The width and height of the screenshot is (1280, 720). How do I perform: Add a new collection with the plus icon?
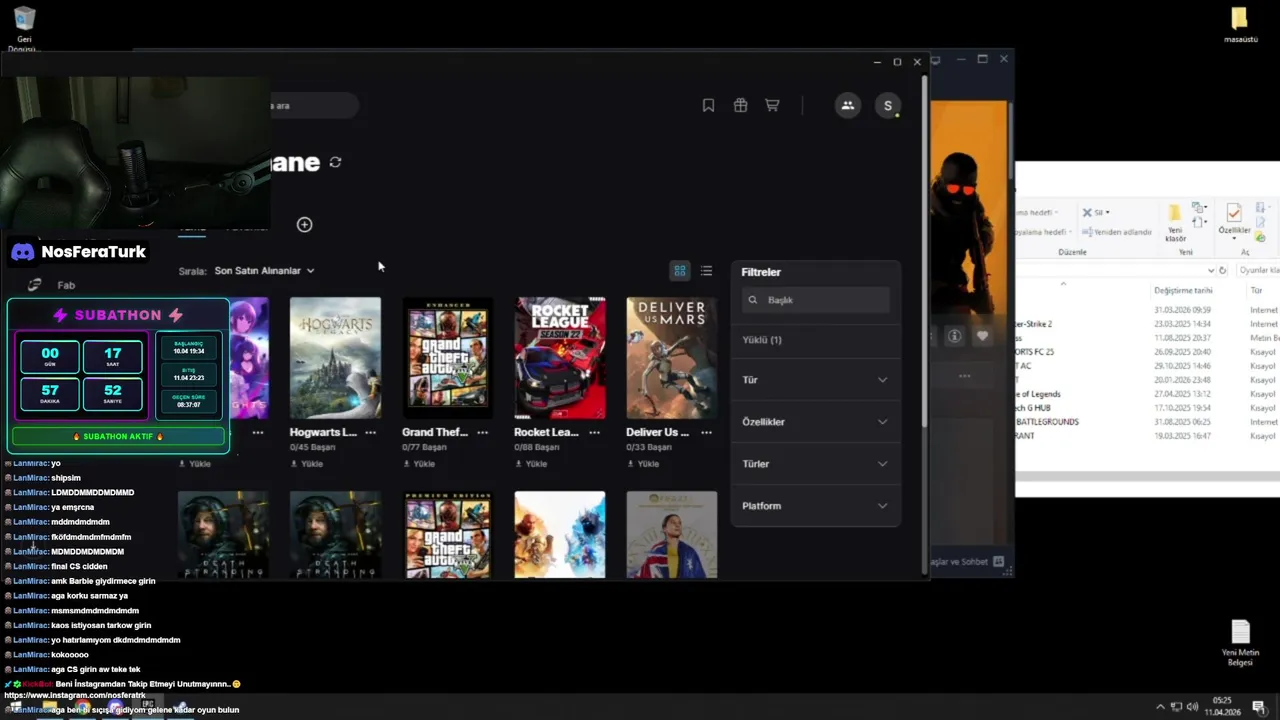(x=304, y=224)
